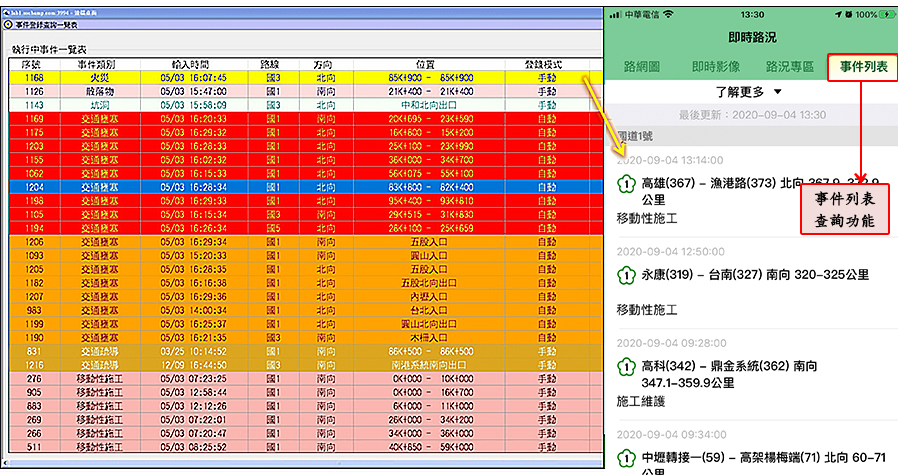
Task: Click the highlighted blue row 1204
Action: (304, 187)
